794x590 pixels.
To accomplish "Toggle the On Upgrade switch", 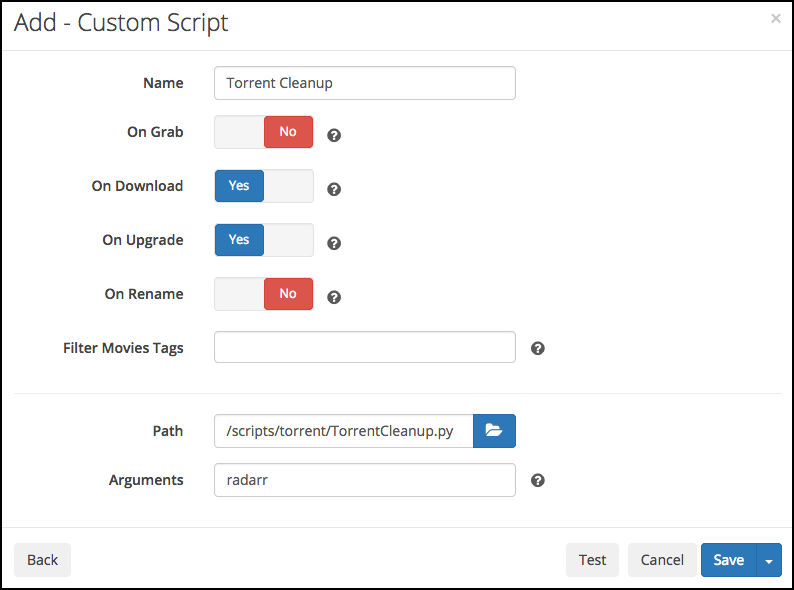I will click(x=264, y=240).
